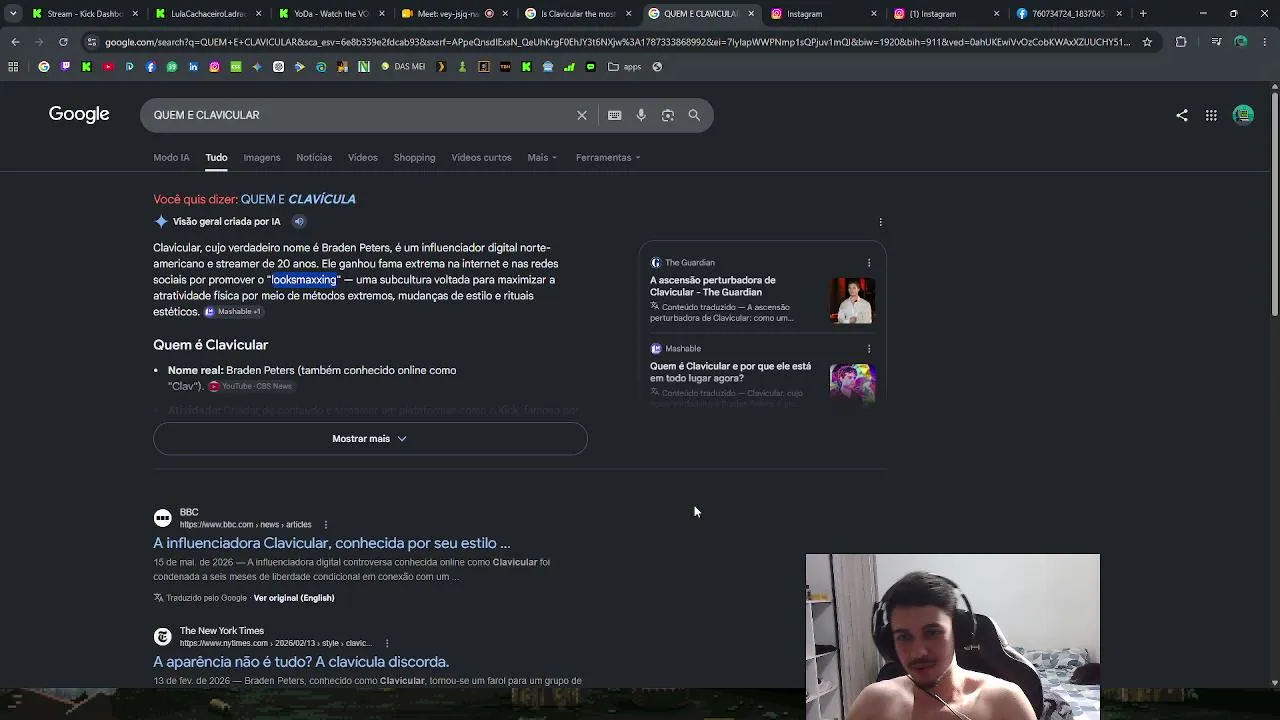The image size is (1280, 720).
Task: Submit the search with the magnifier icon
Action: click(x=694, y=115)
